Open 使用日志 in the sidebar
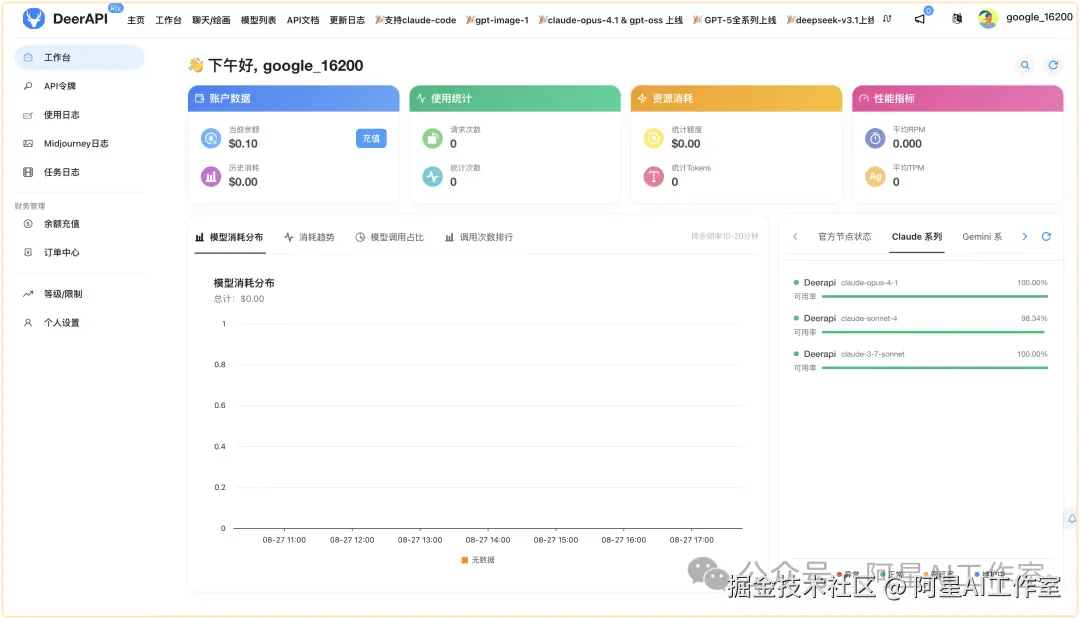This screenshot has width=1080, height=619. [x=80, y=115]
